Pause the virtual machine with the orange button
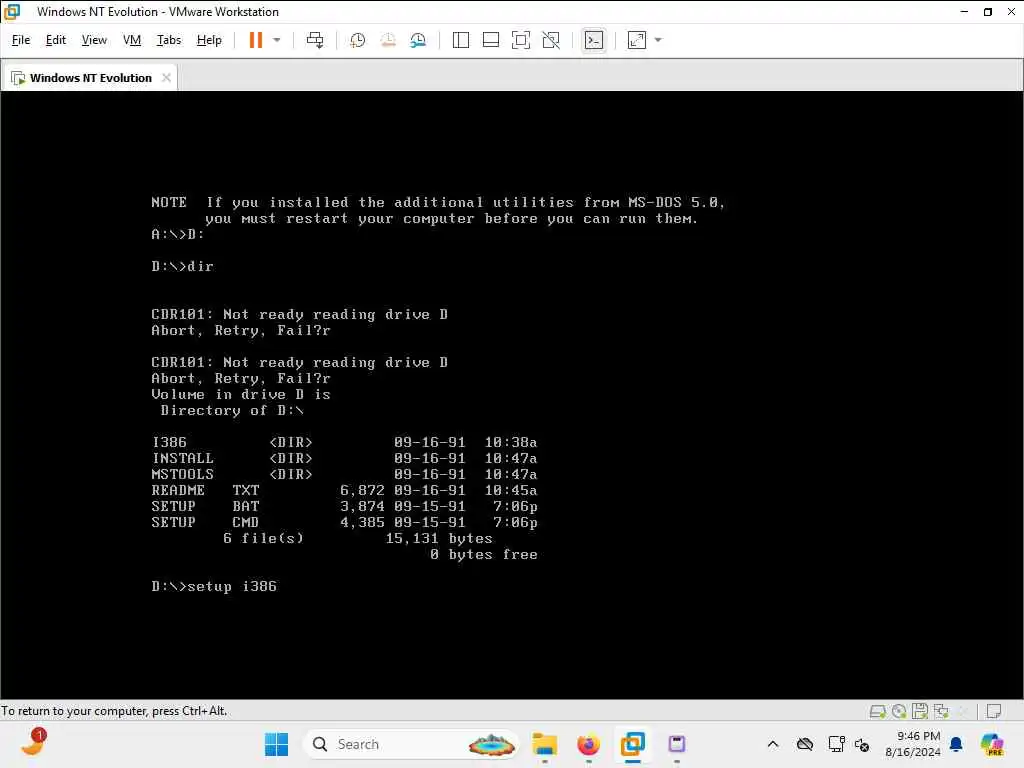 pos(255,40)
